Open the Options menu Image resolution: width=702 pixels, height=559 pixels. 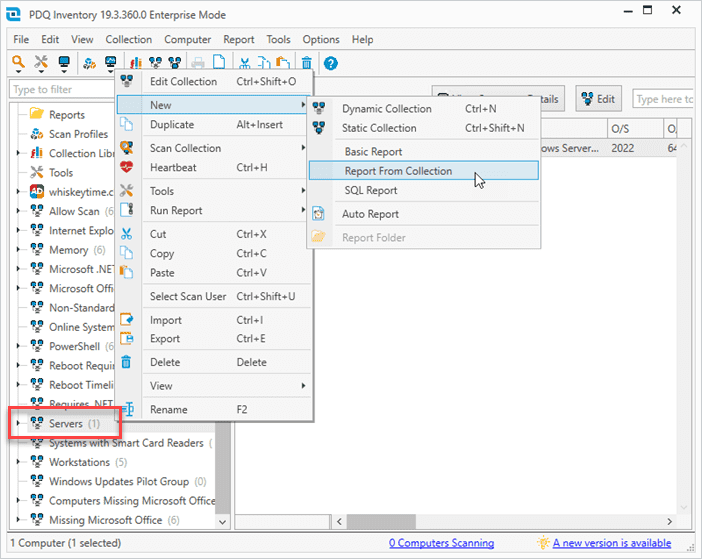tap(321, 39)
